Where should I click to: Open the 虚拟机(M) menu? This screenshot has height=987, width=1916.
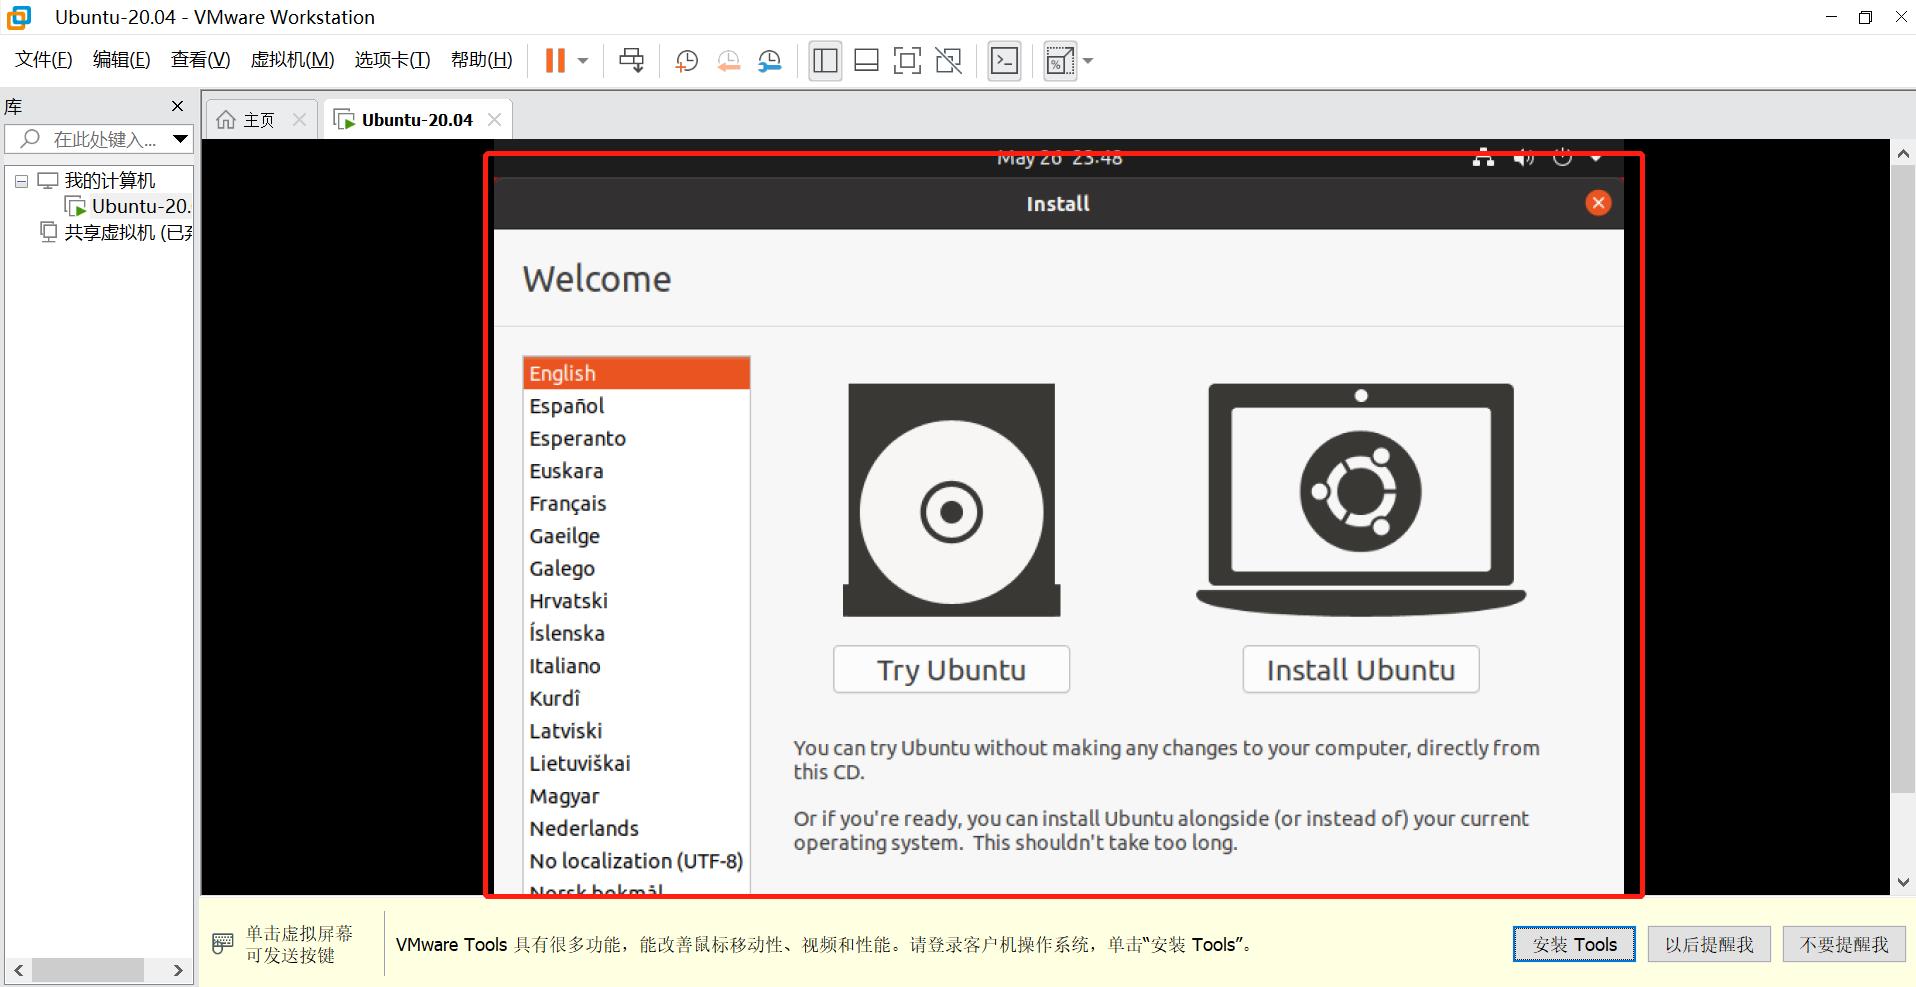coord(292,60)
